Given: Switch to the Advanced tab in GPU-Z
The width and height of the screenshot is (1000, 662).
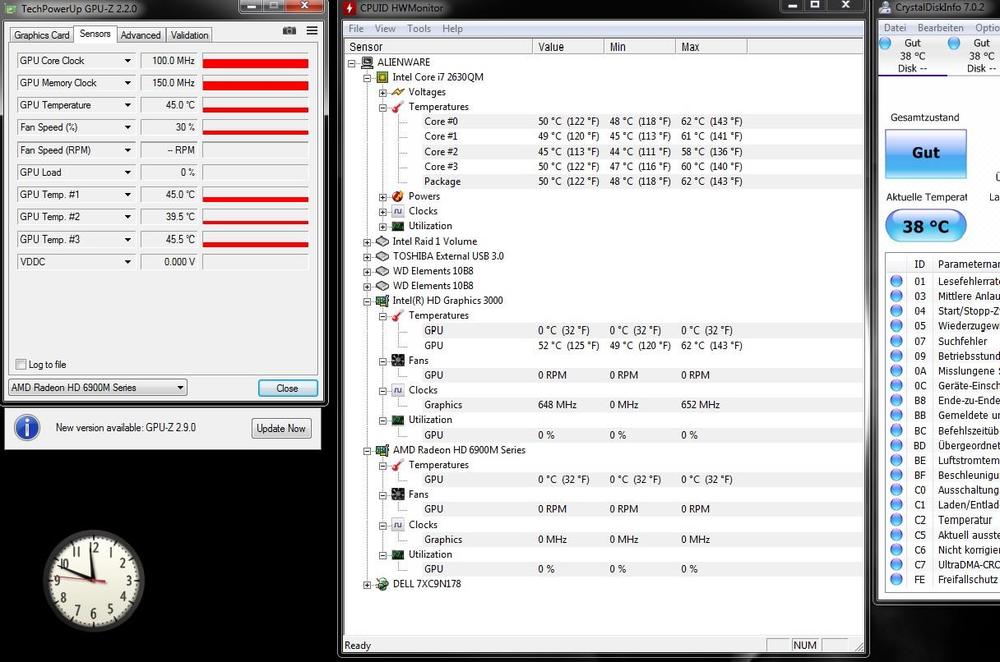Looking at the screenshot, I should pyautogui.click(x=140, y=35).
